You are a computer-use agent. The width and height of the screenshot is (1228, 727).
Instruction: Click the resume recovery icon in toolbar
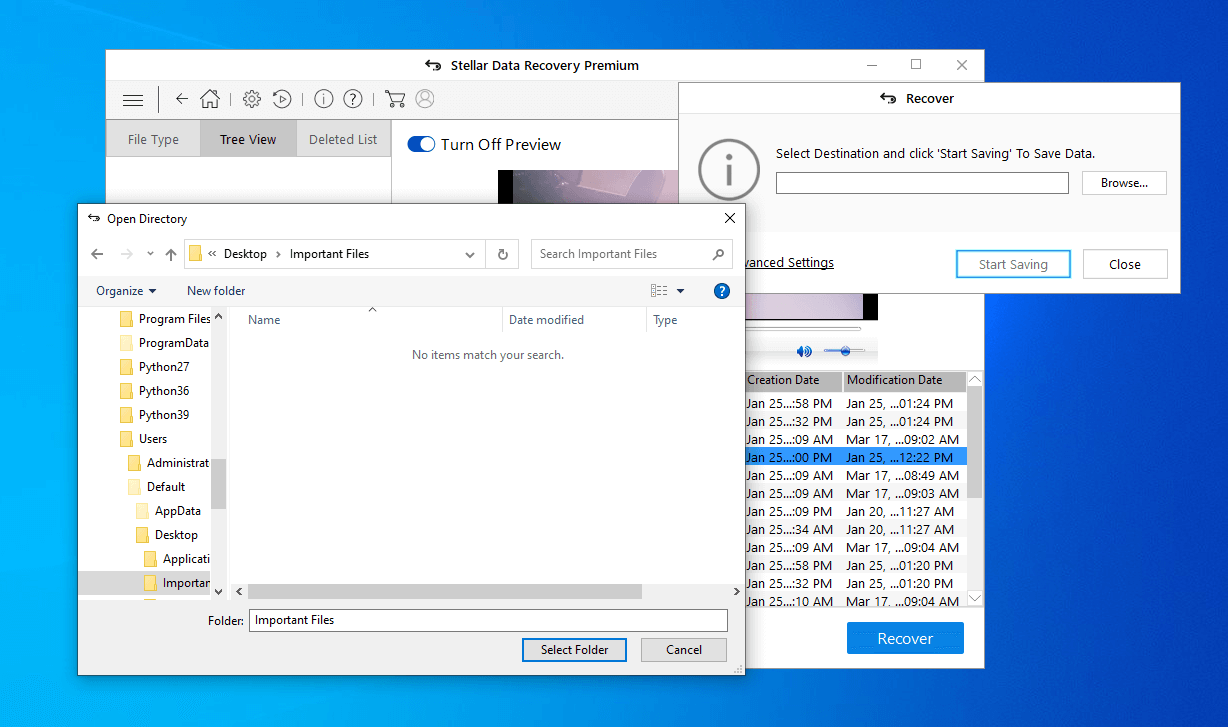[x=282, y=99]
